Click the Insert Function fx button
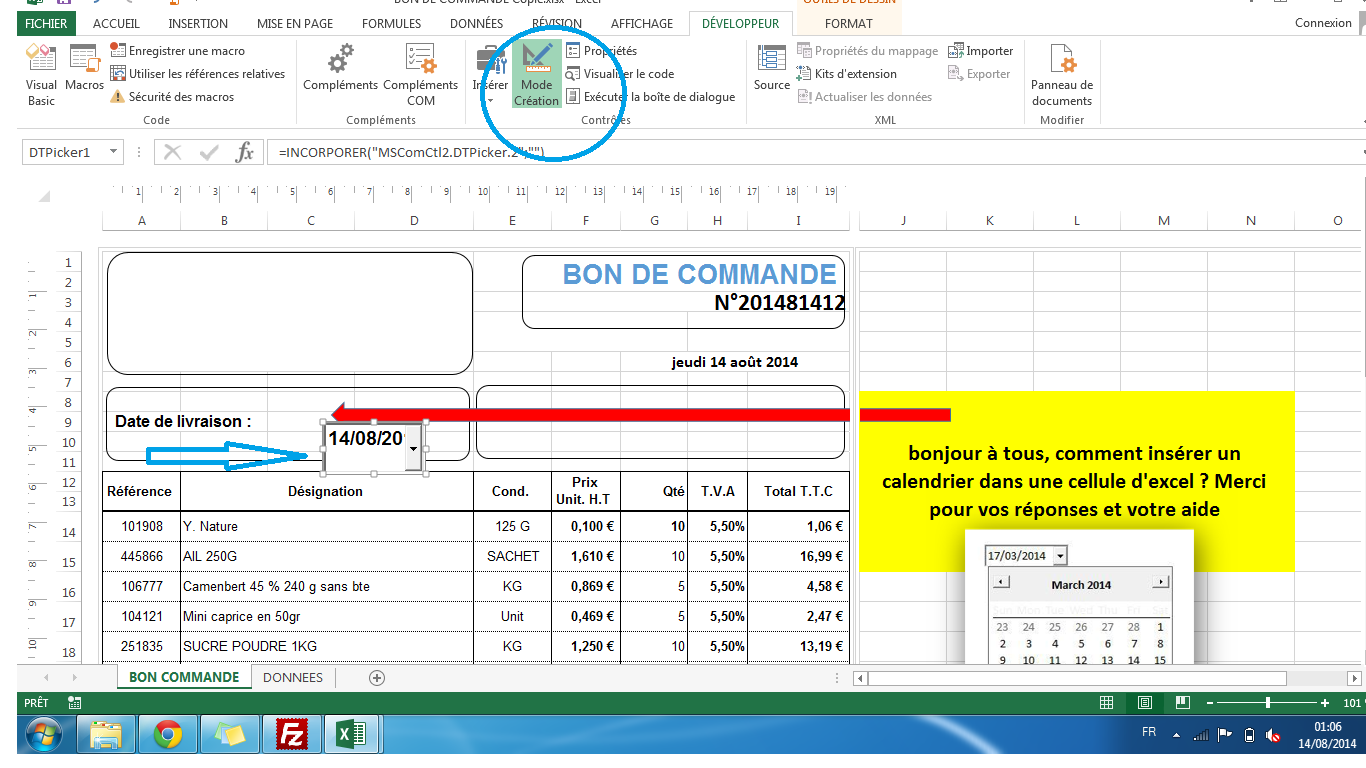 244,152
